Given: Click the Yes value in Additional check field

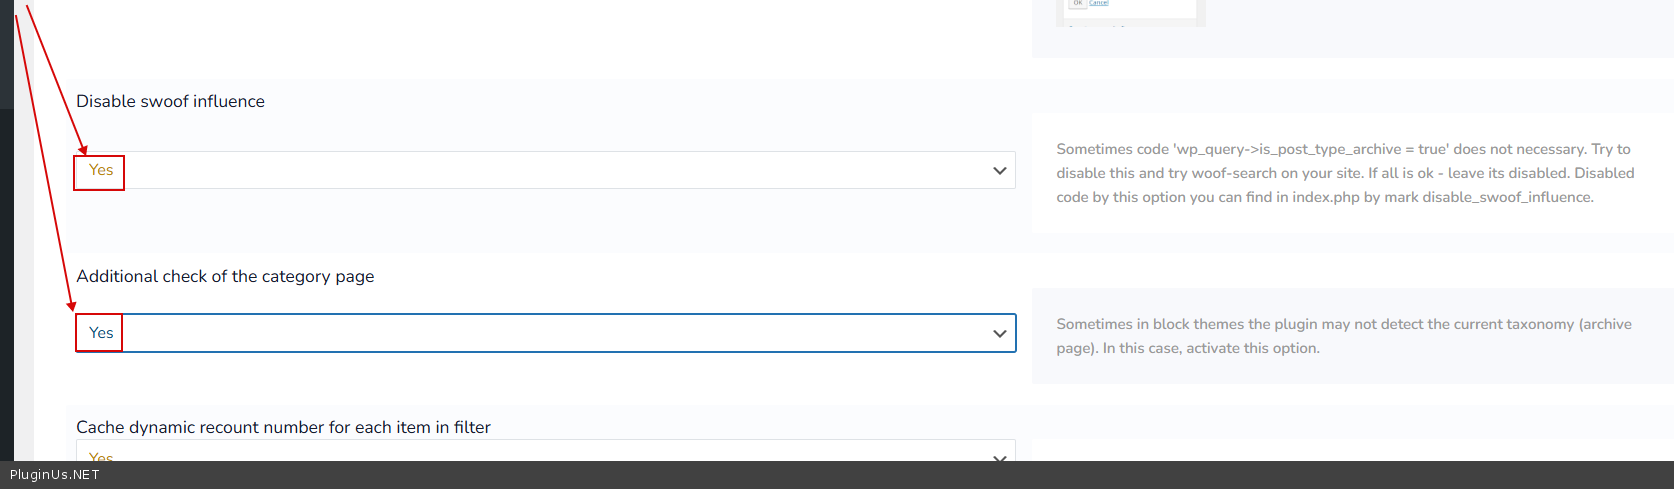Looking at the screenshot, I should click(x=101, y=333).
